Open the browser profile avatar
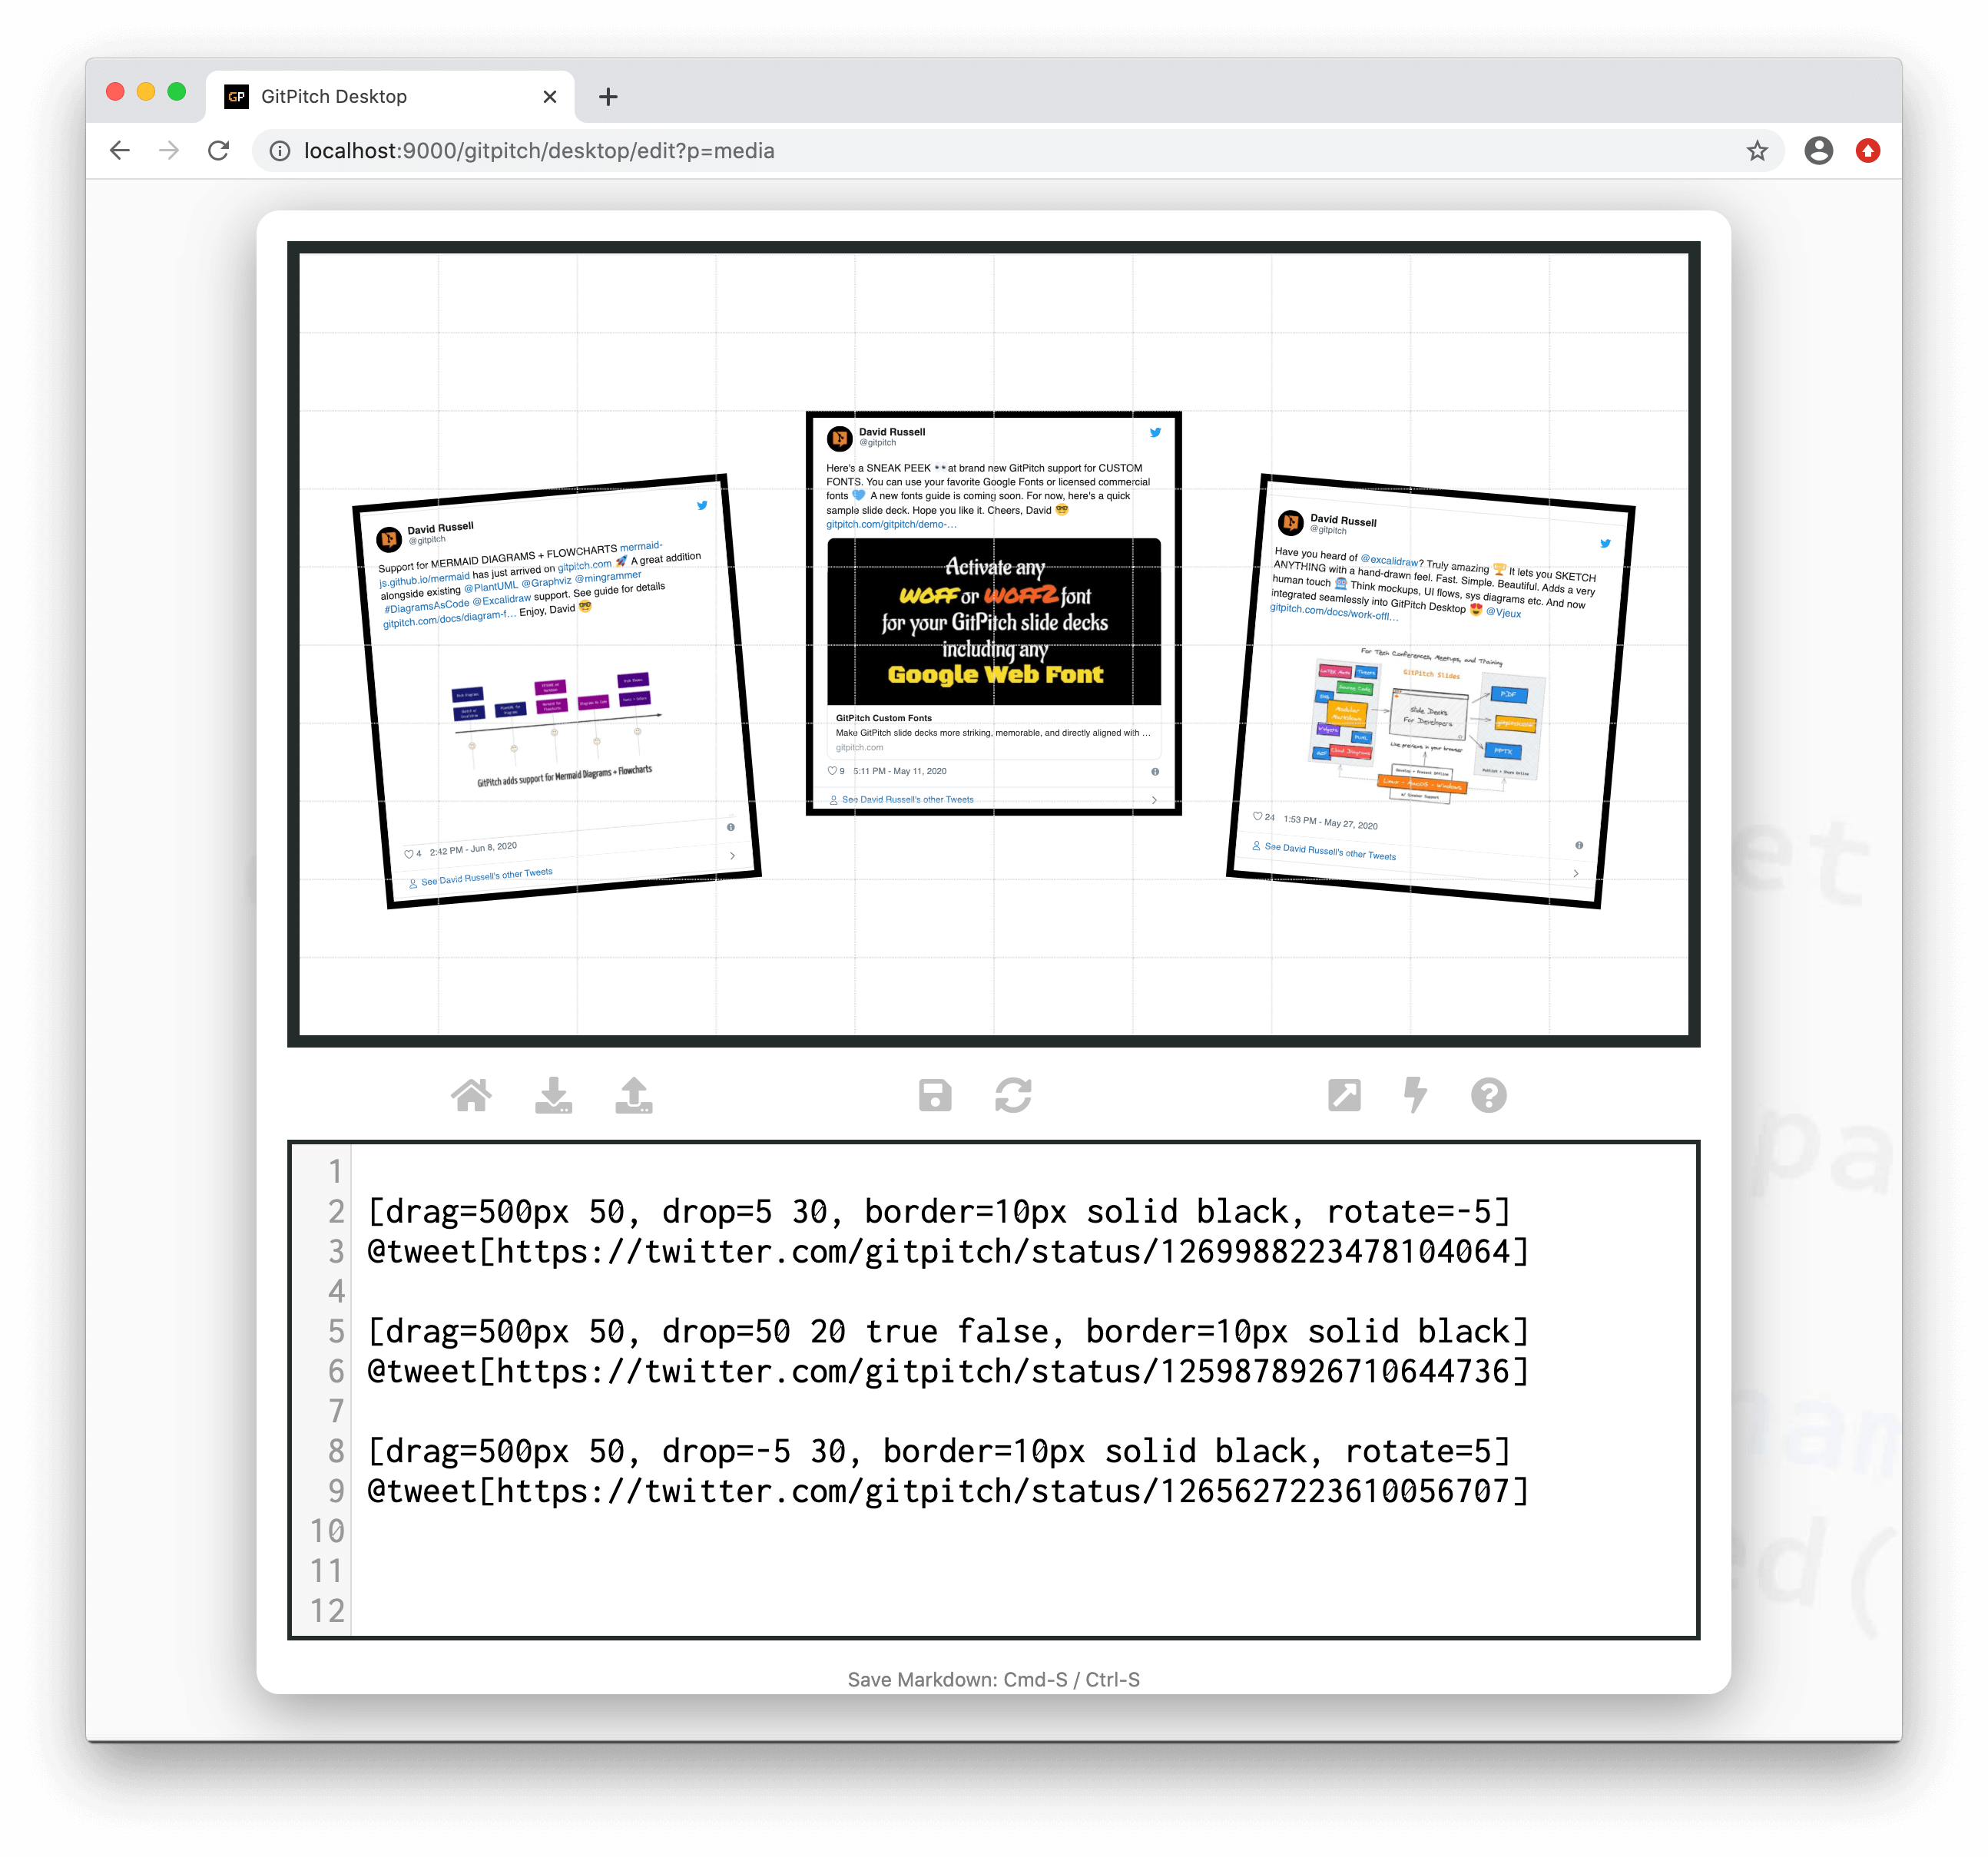 point(1818,151)
